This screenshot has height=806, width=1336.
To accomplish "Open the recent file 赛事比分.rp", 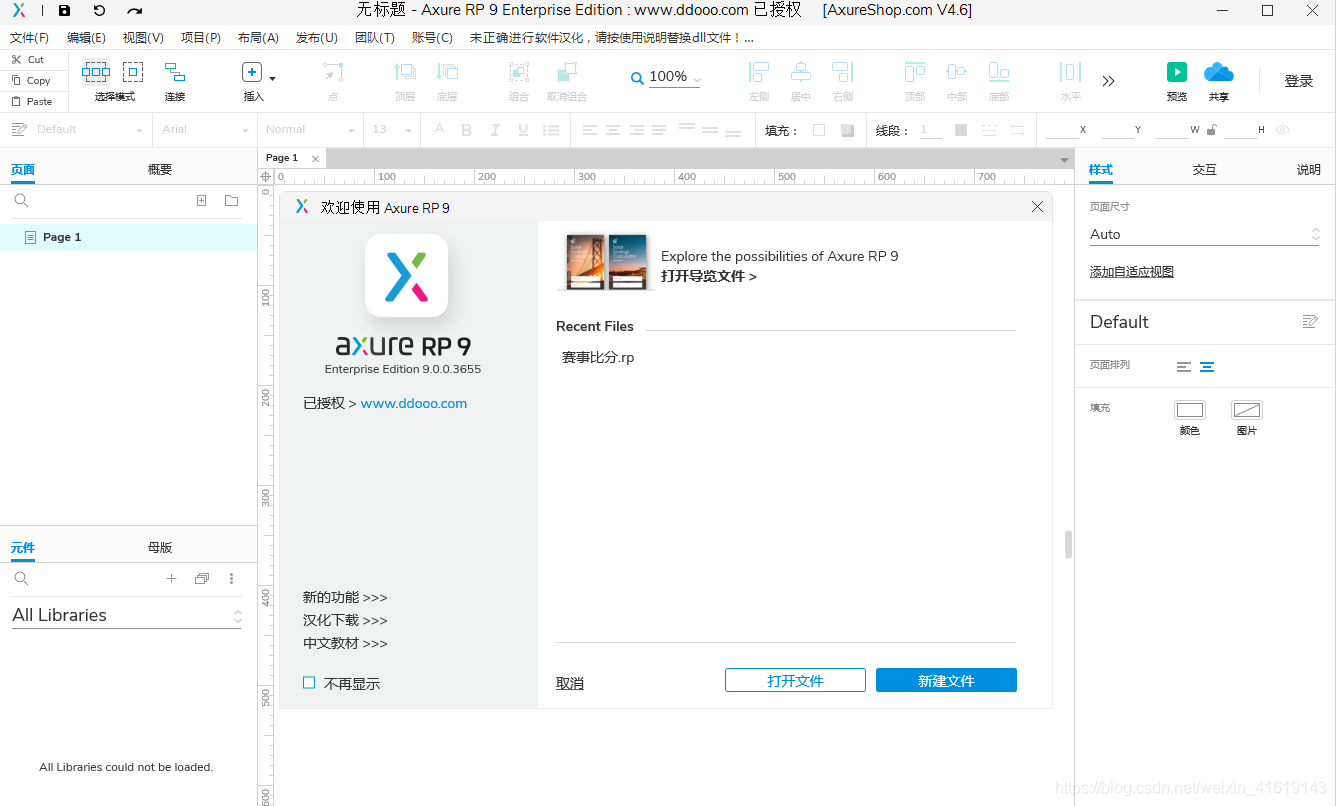I will (598, 357).
